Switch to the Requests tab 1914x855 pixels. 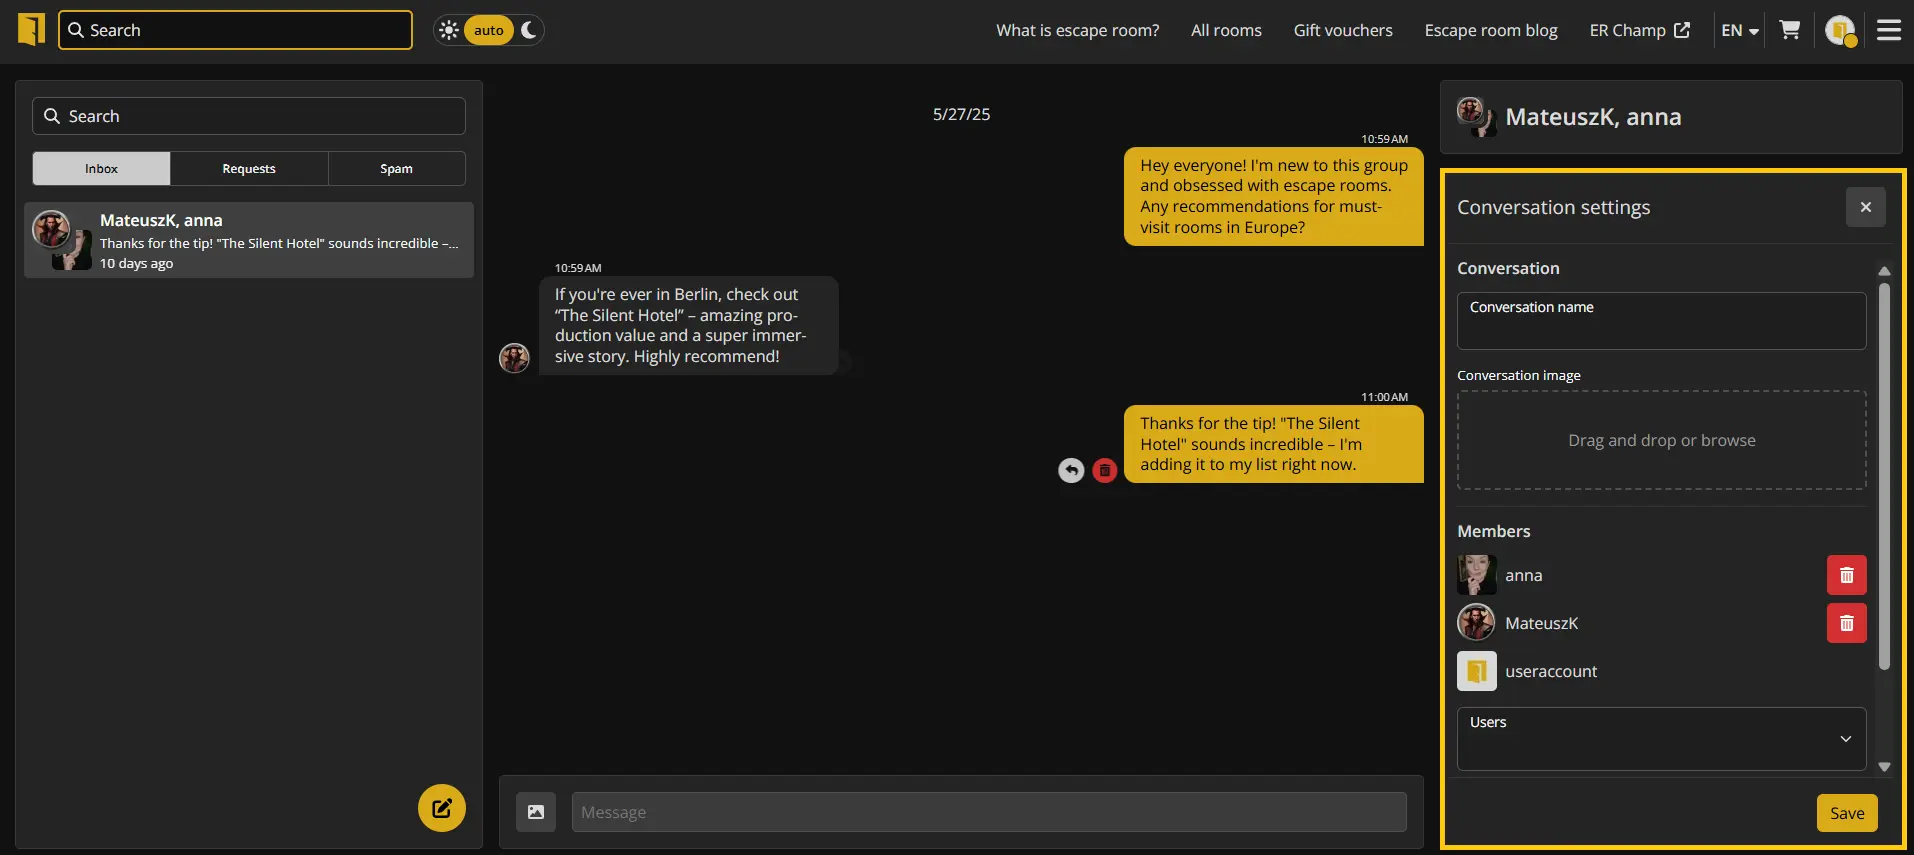click(x=248, y=169)
